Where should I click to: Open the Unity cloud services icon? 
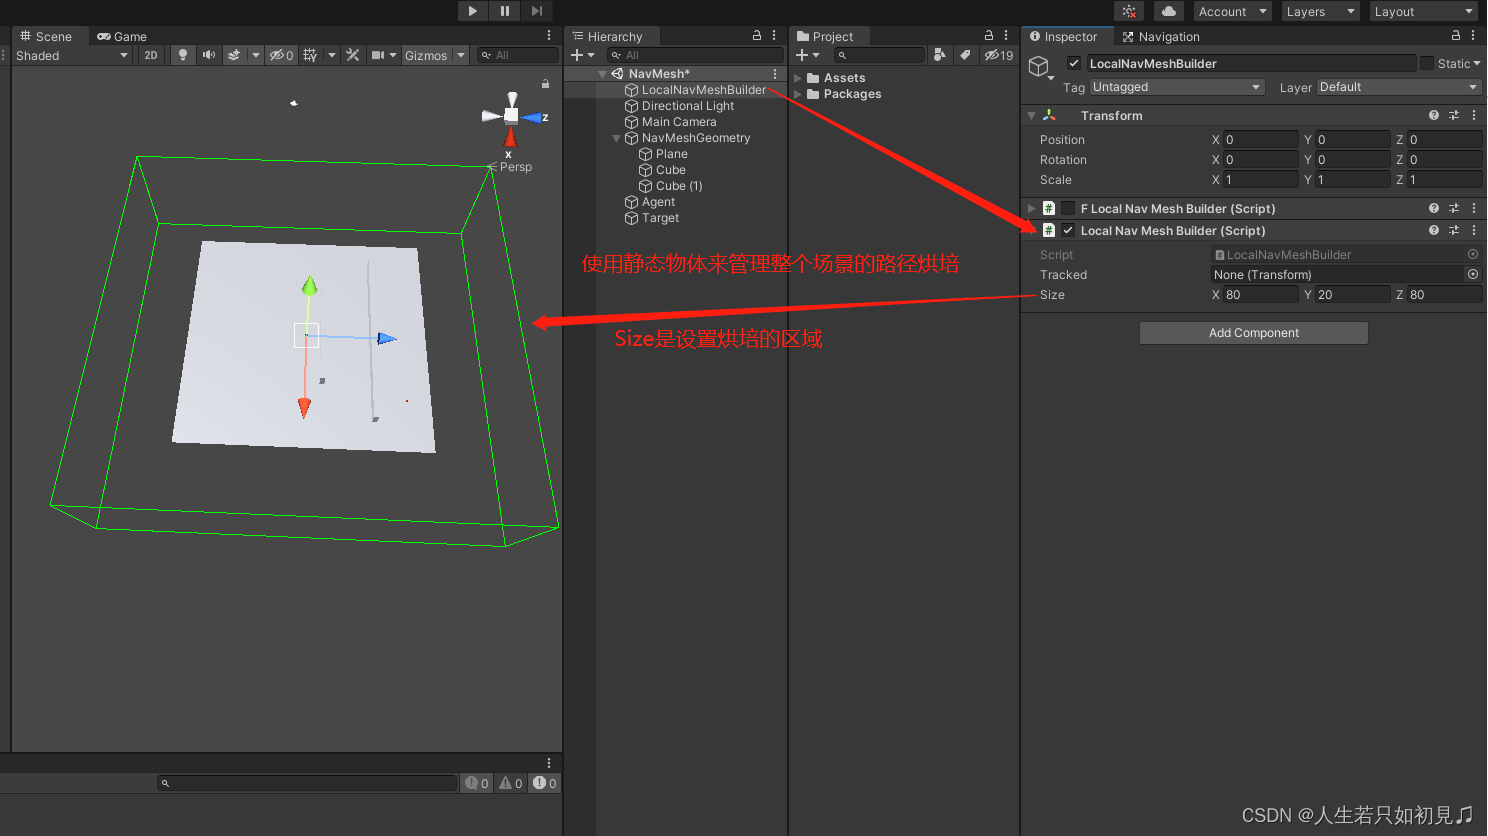tap(1169, 11)
